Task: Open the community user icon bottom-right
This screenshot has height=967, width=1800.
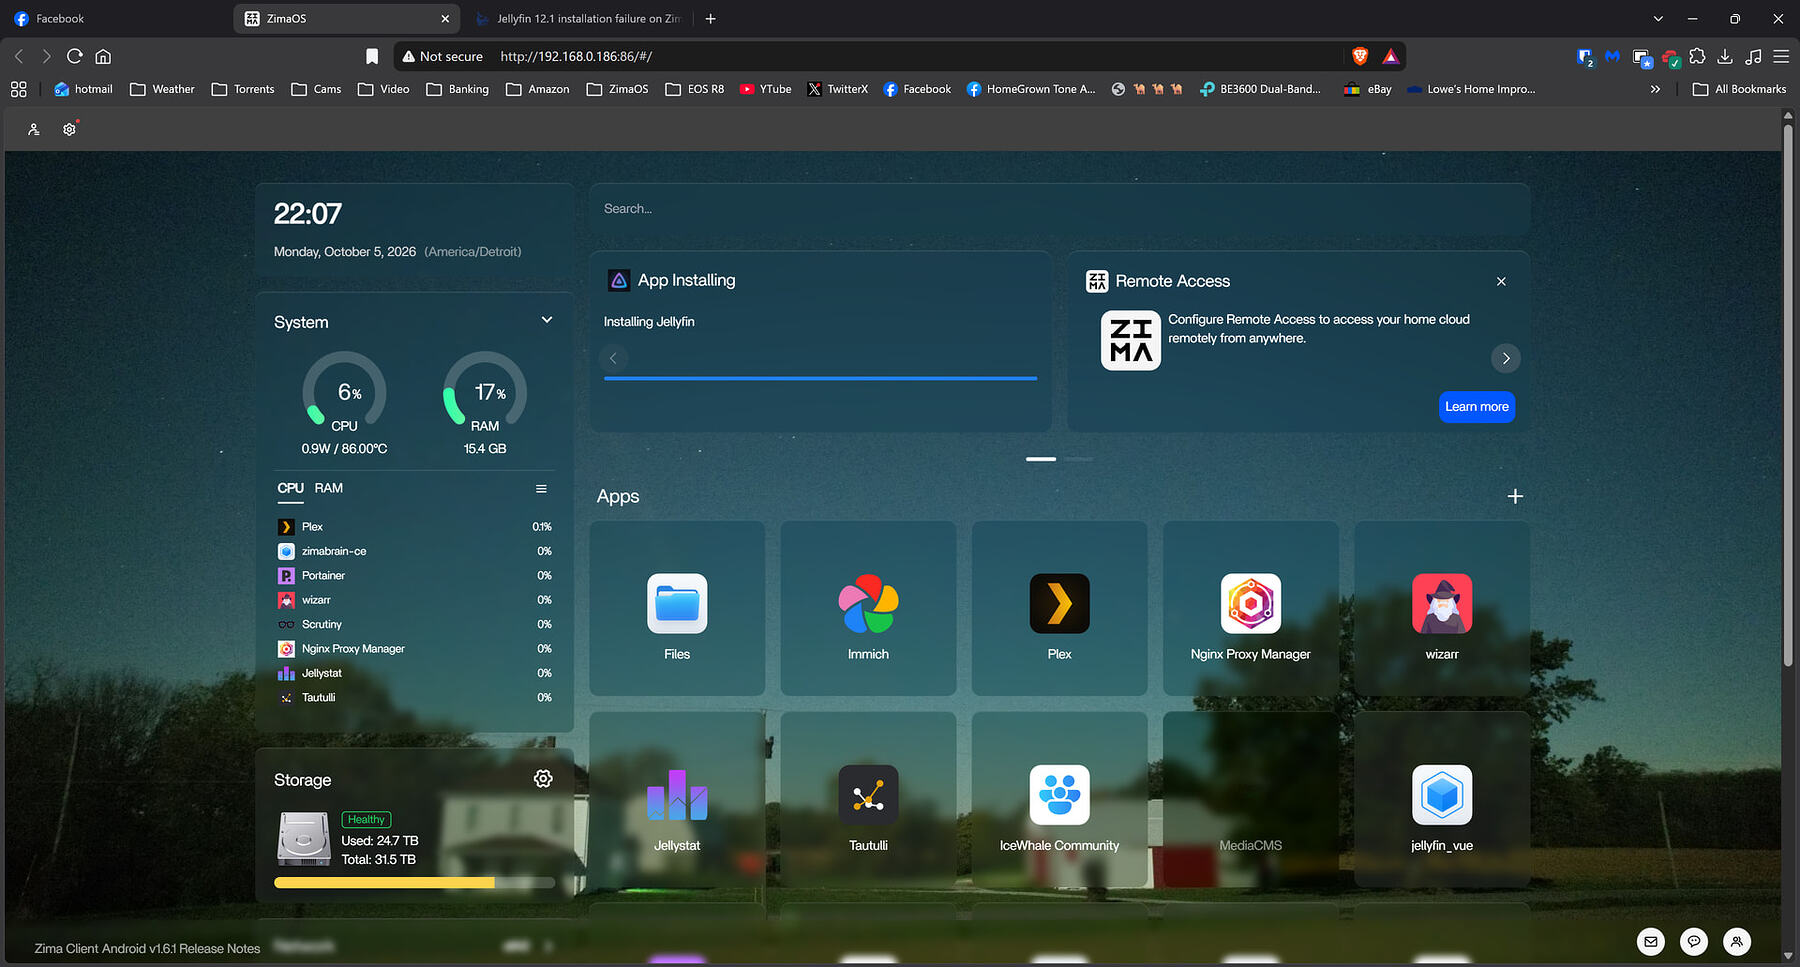Action: [1737, 941]
